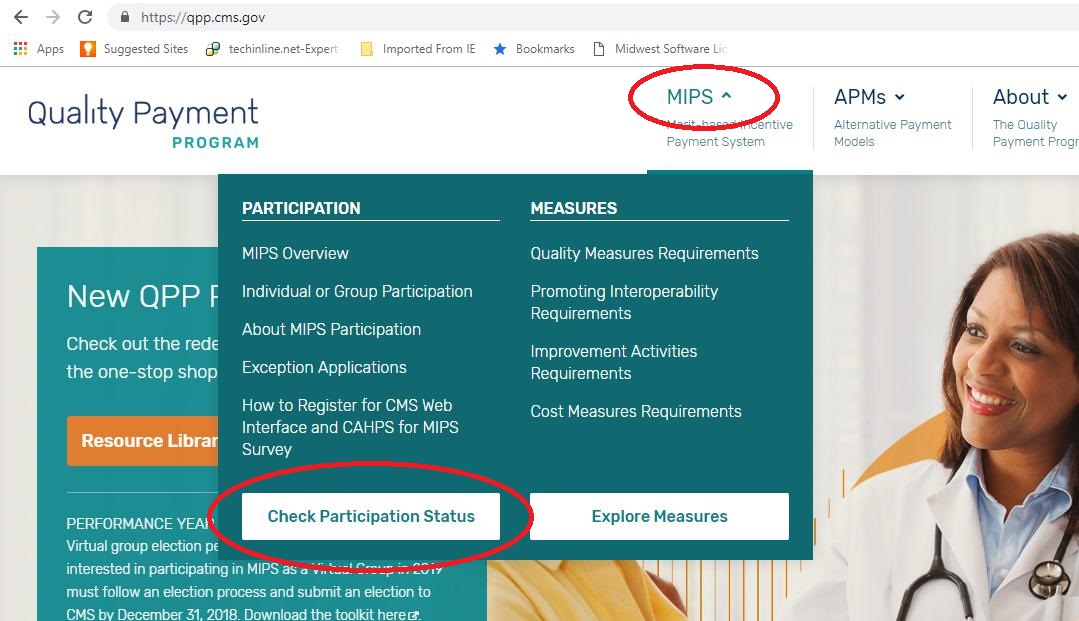This screenshot has width=1079, height=621.
Task: Open Cost Measures Requirements link
Action: point(636,411)
